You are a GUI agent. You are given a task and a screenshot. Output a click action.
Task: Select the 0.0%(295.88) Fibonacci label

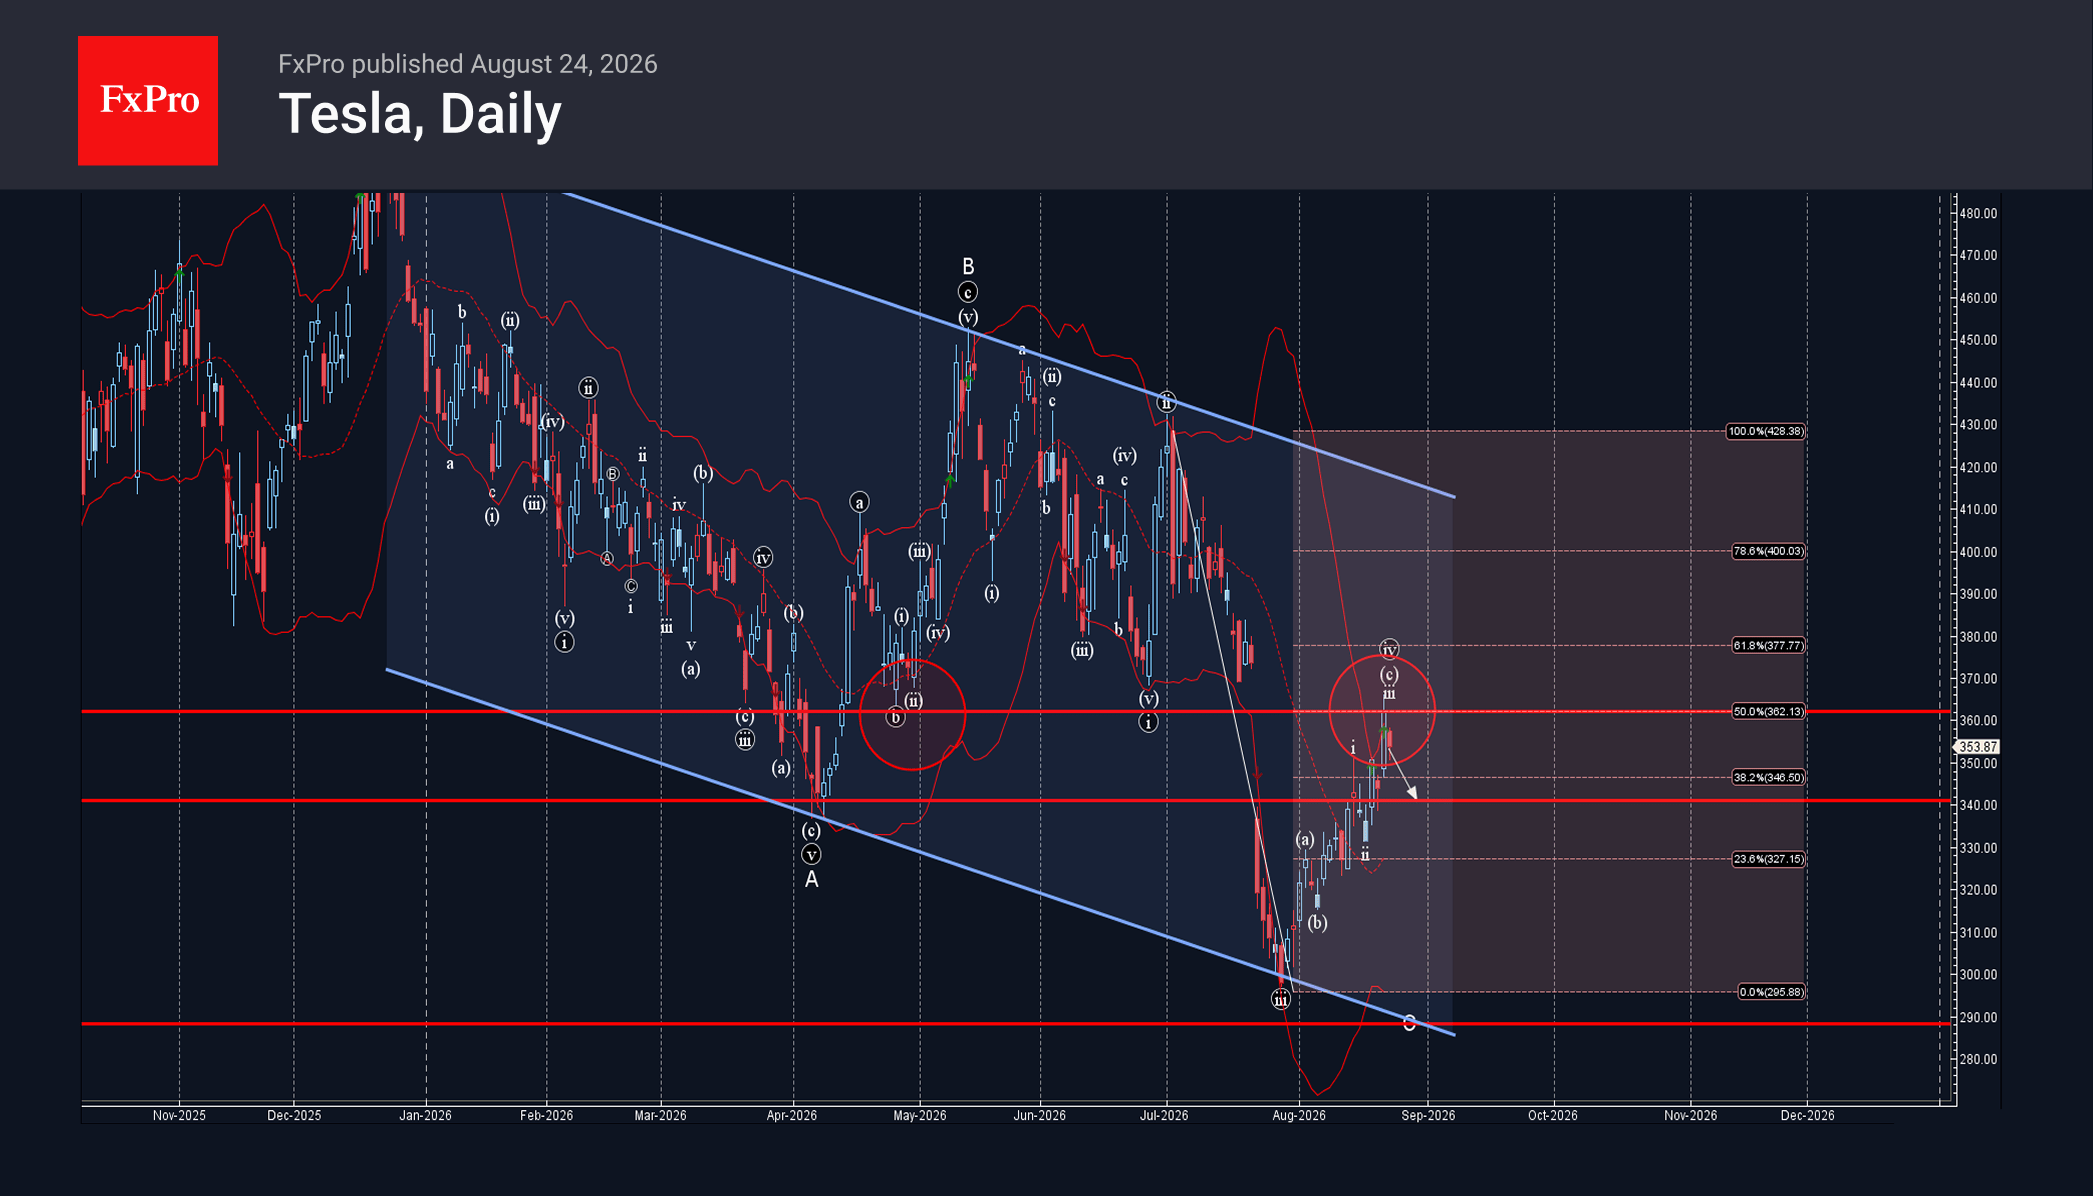point(1771,993)
